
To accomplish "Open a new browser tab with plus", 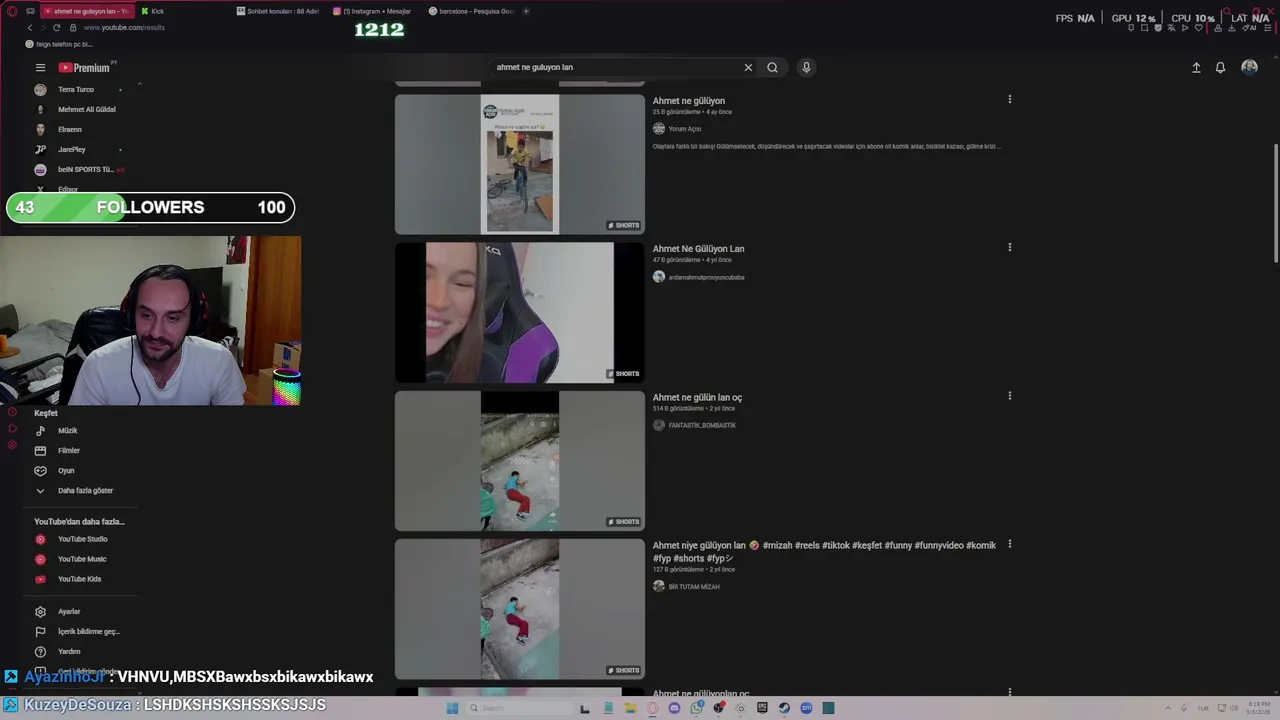I will point(526,11).
